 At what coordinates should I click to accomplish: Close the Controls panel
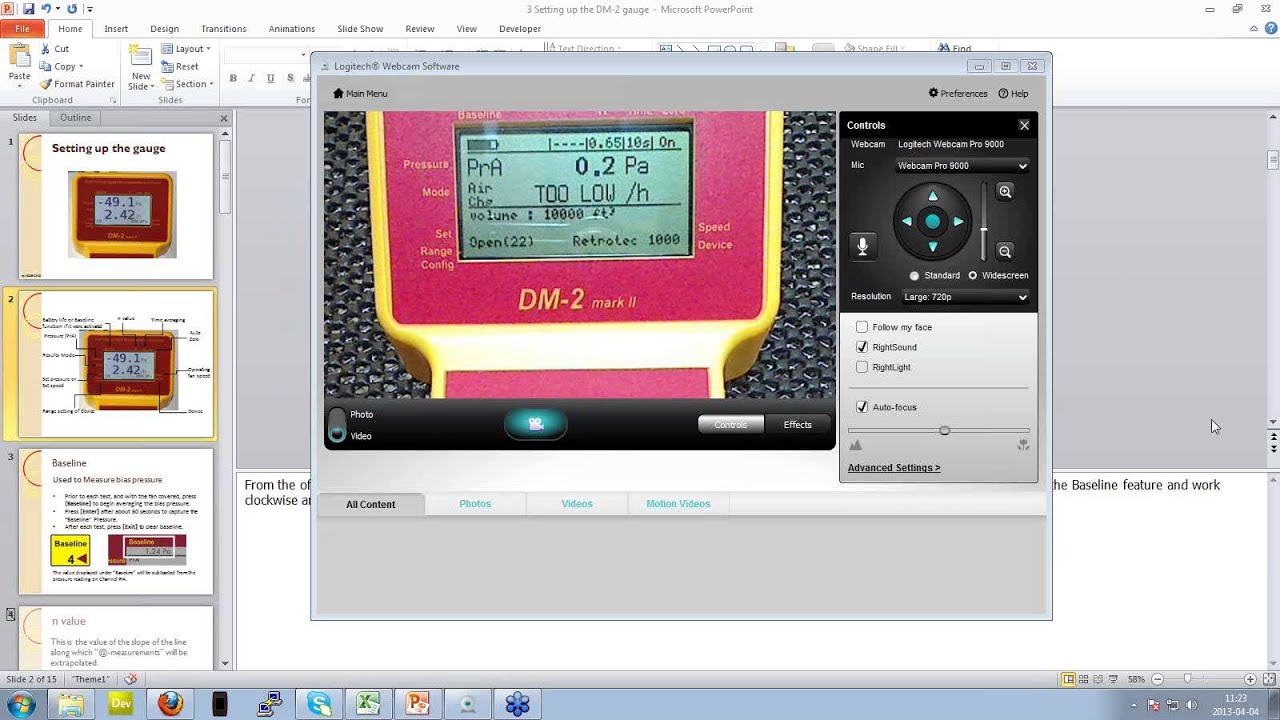click(x=1024, y=125)
